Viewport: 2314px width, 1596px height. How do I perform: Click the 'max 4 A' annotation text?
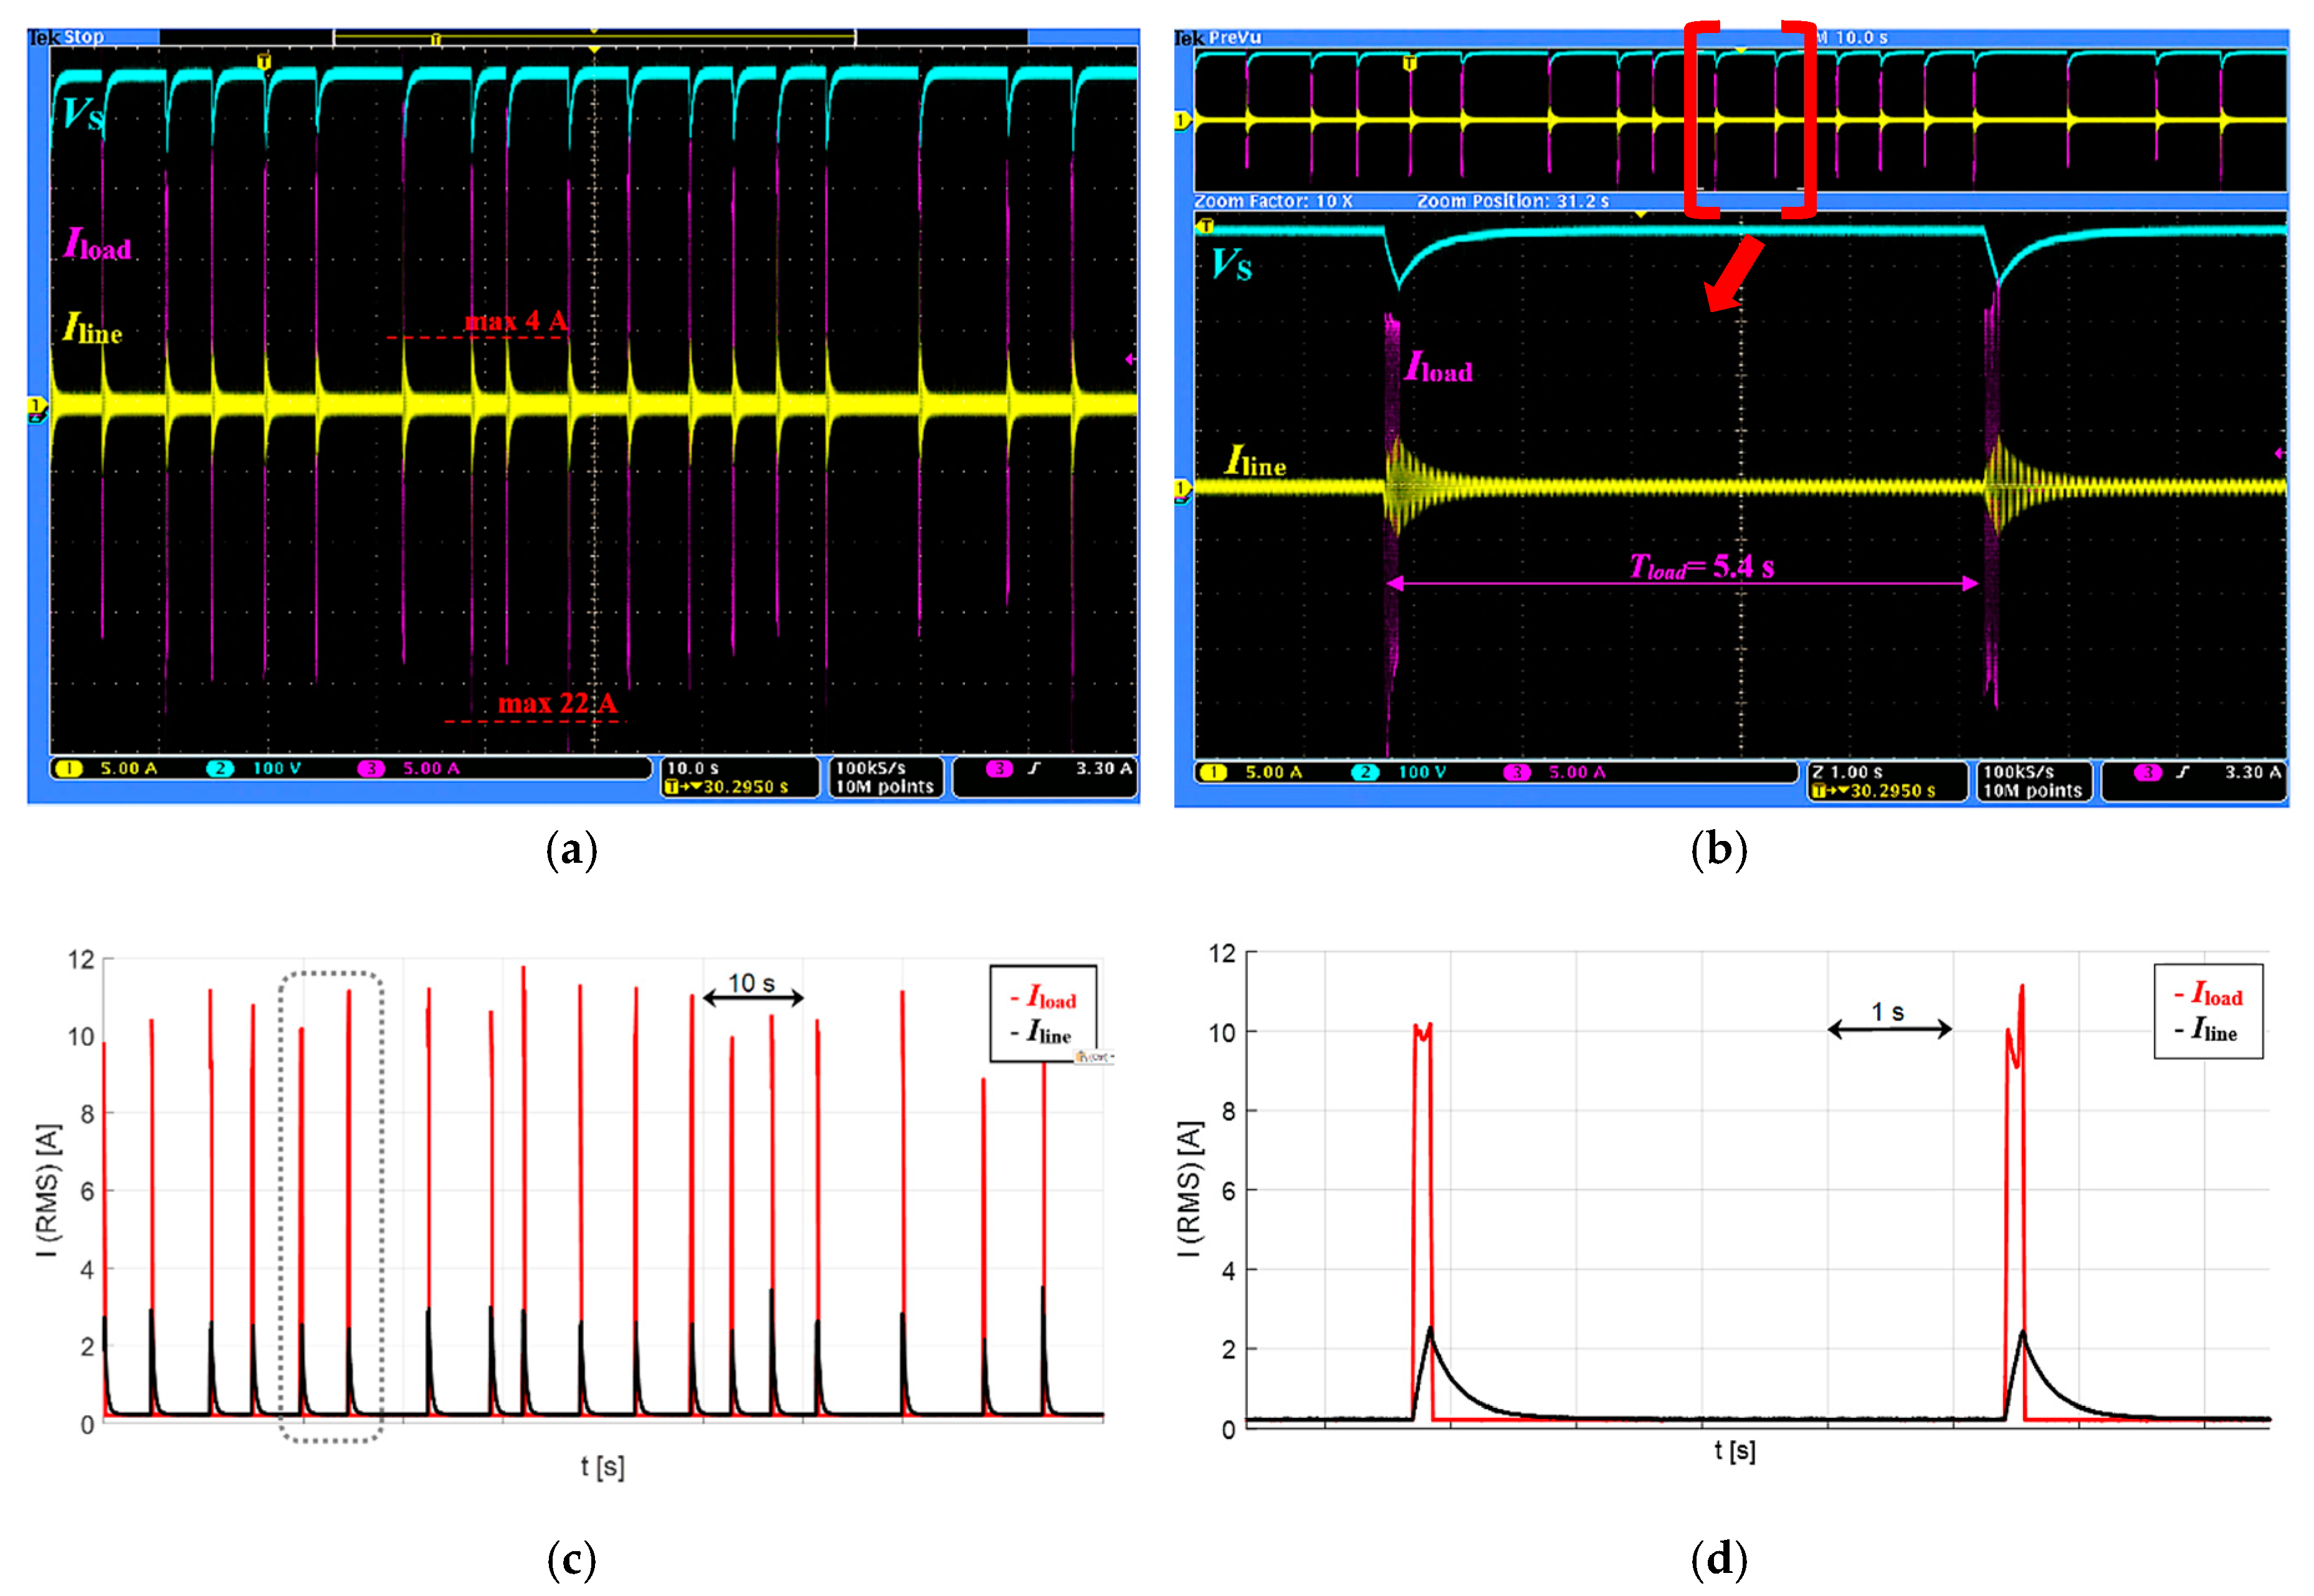point(516,322)
